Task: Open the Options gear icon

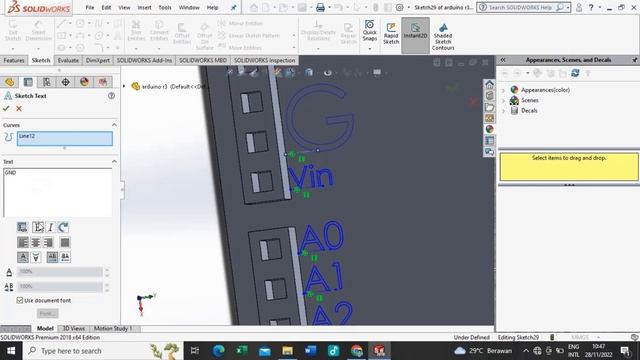Action: 400,7
